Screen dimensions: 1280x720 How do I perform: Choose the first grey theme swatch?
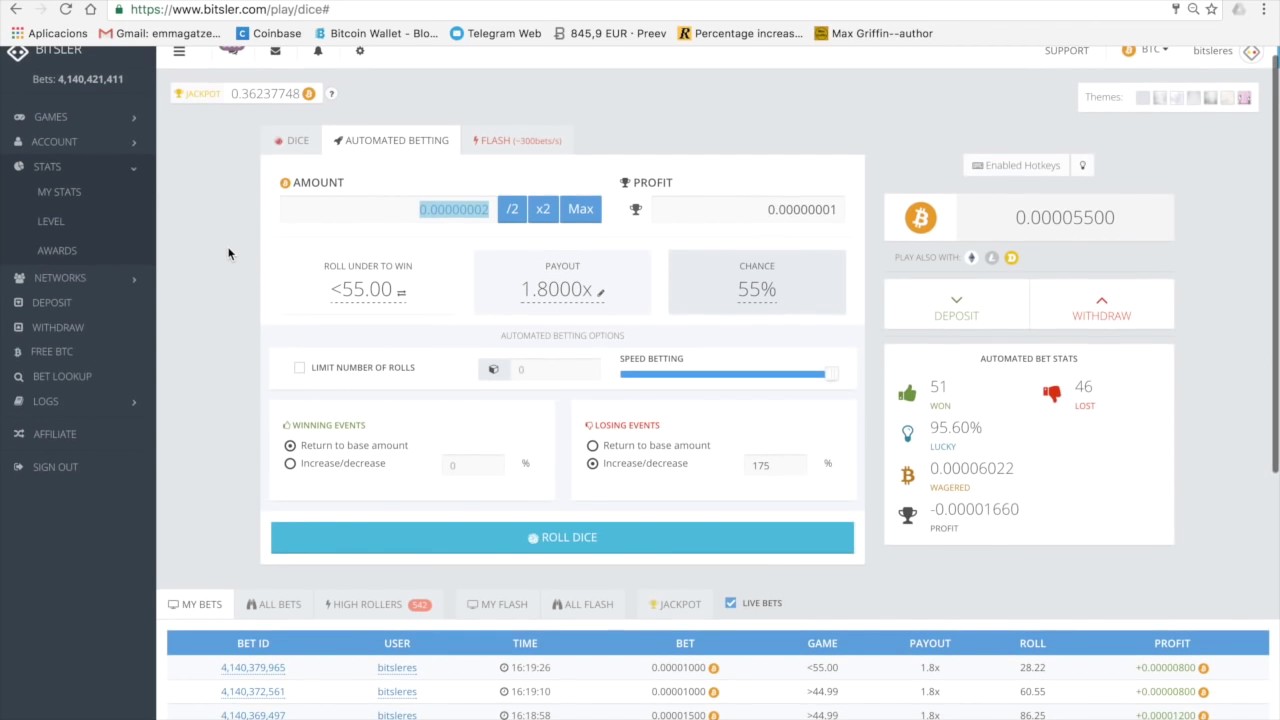[1142, 97]
